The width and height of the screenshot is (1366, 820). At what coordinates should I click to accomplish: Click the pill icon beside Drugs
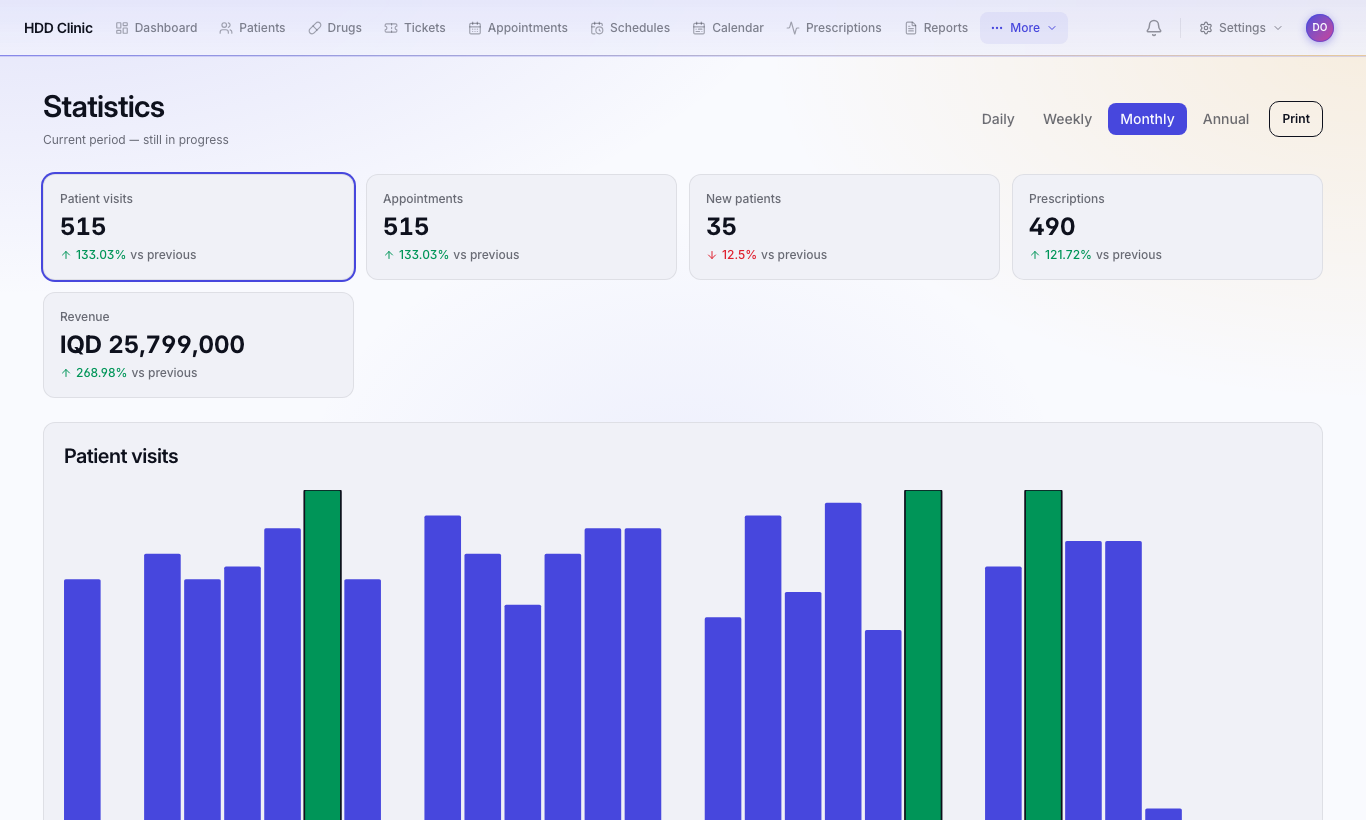tap(315, 28)
